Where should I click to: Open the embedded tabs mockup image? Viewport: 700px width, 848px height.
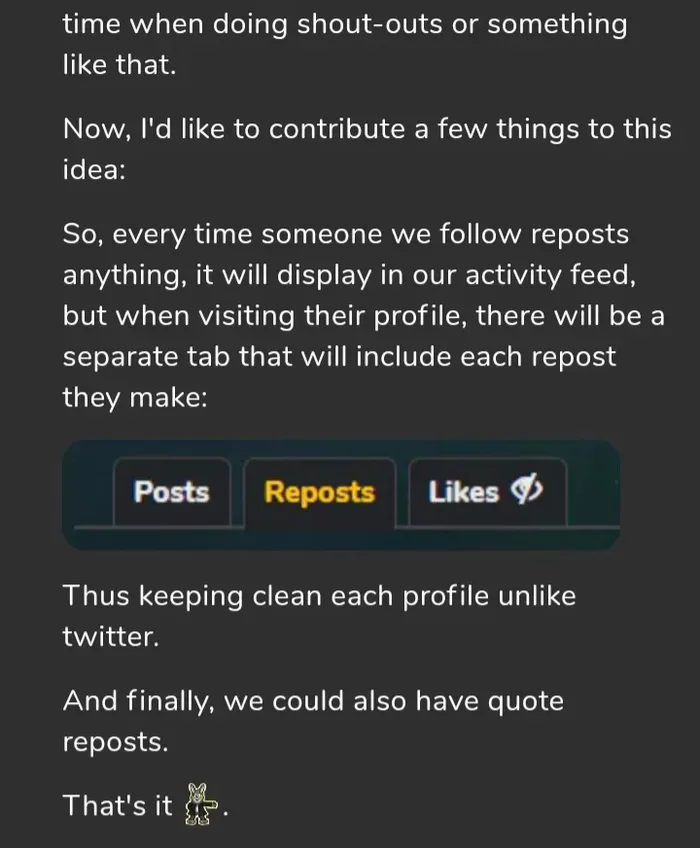pos(341,495)
